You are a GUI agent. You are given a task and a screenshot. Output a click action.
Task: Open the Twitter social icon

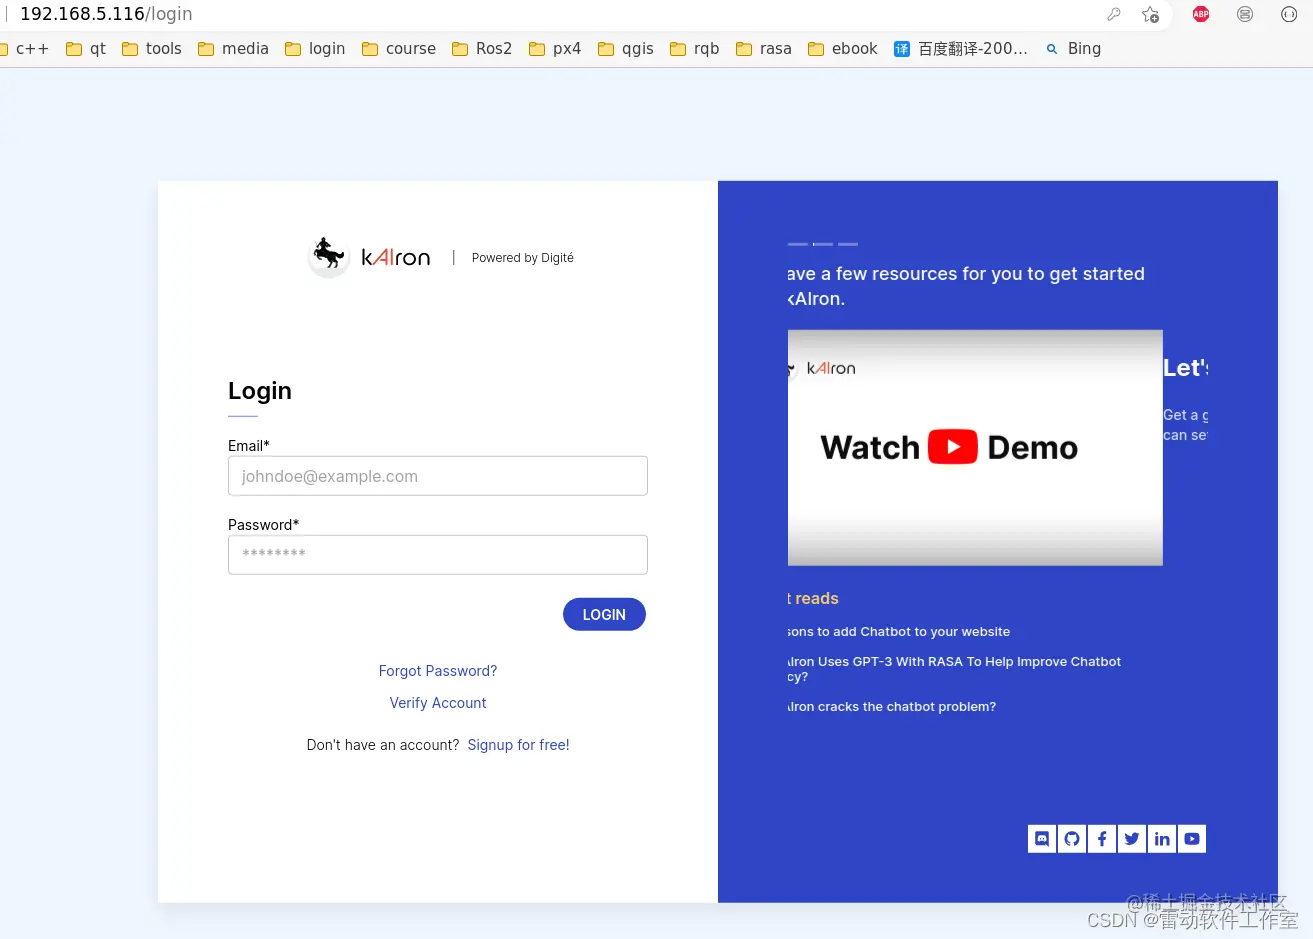coord(1132,839)
